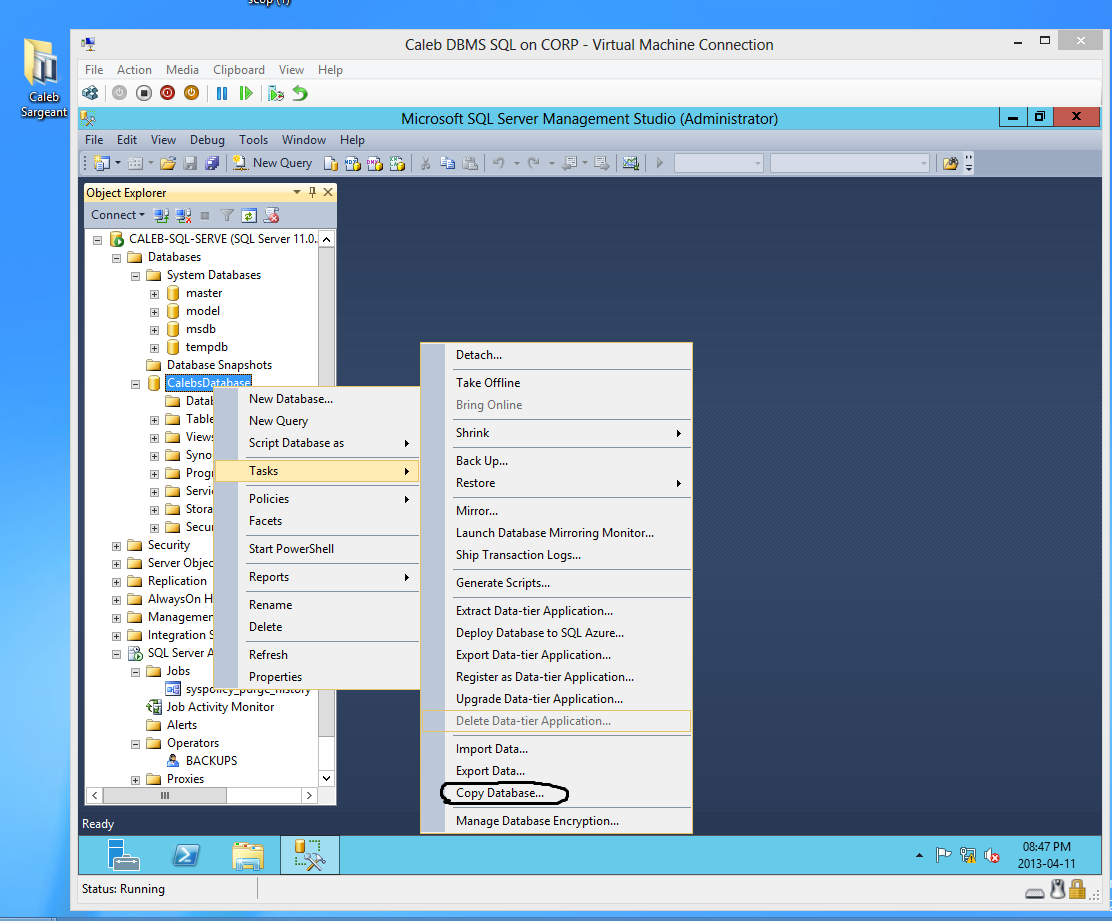Image resolution: width=1112 pixels, height=921 pixels.
Task: Choose Export Data... menu item
Action: pos(557,771)
